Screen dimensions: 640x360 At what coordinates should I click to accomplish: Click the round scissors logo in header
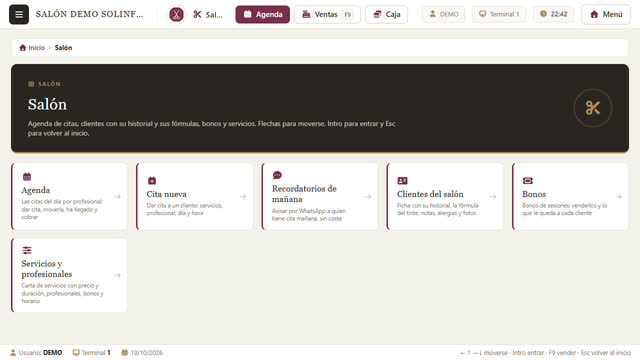176,14
